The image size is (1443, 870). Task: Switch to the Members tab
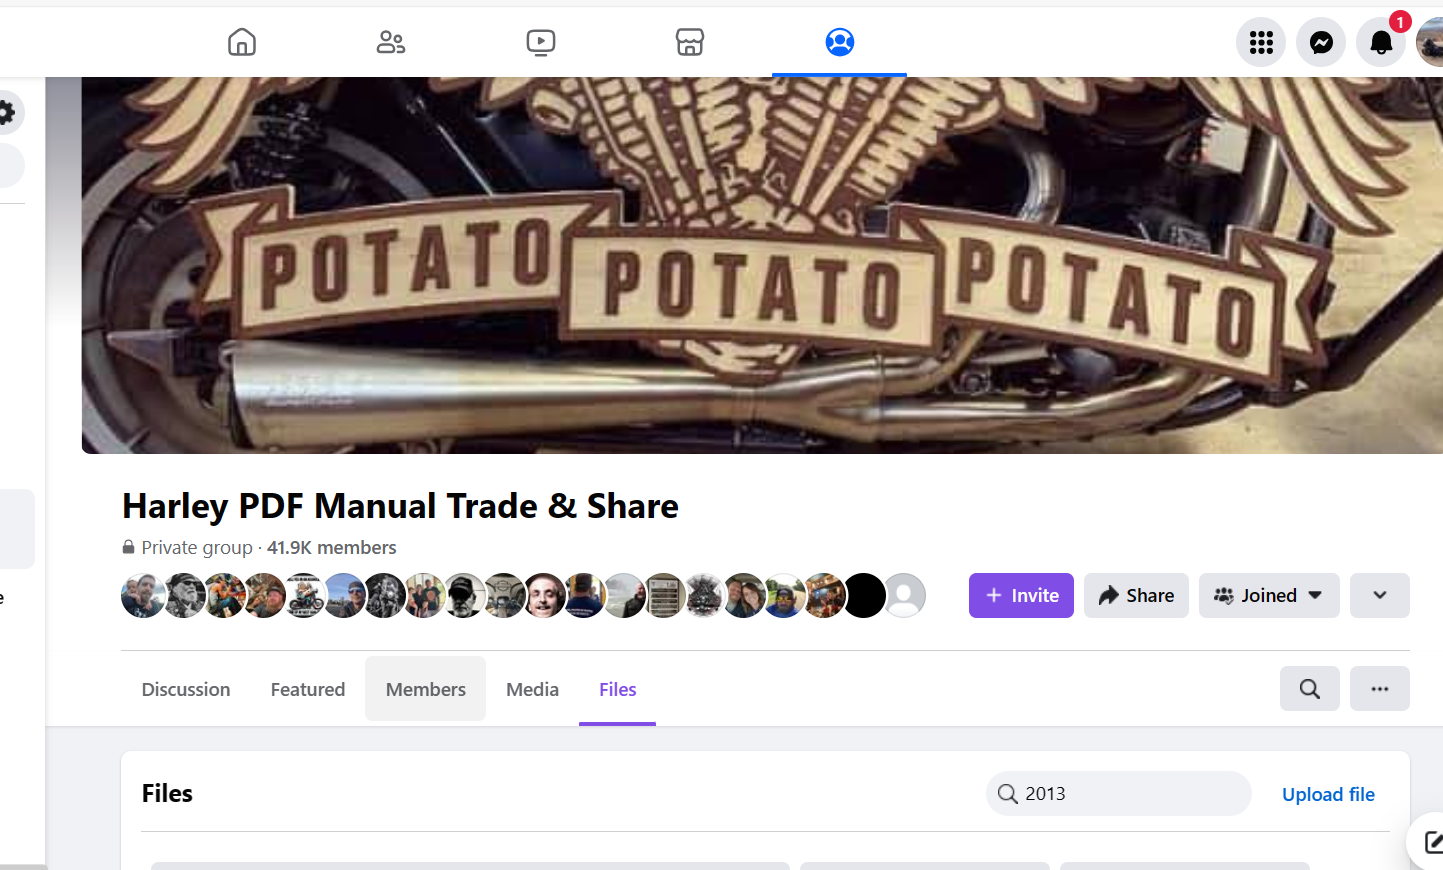pos(426,689)
